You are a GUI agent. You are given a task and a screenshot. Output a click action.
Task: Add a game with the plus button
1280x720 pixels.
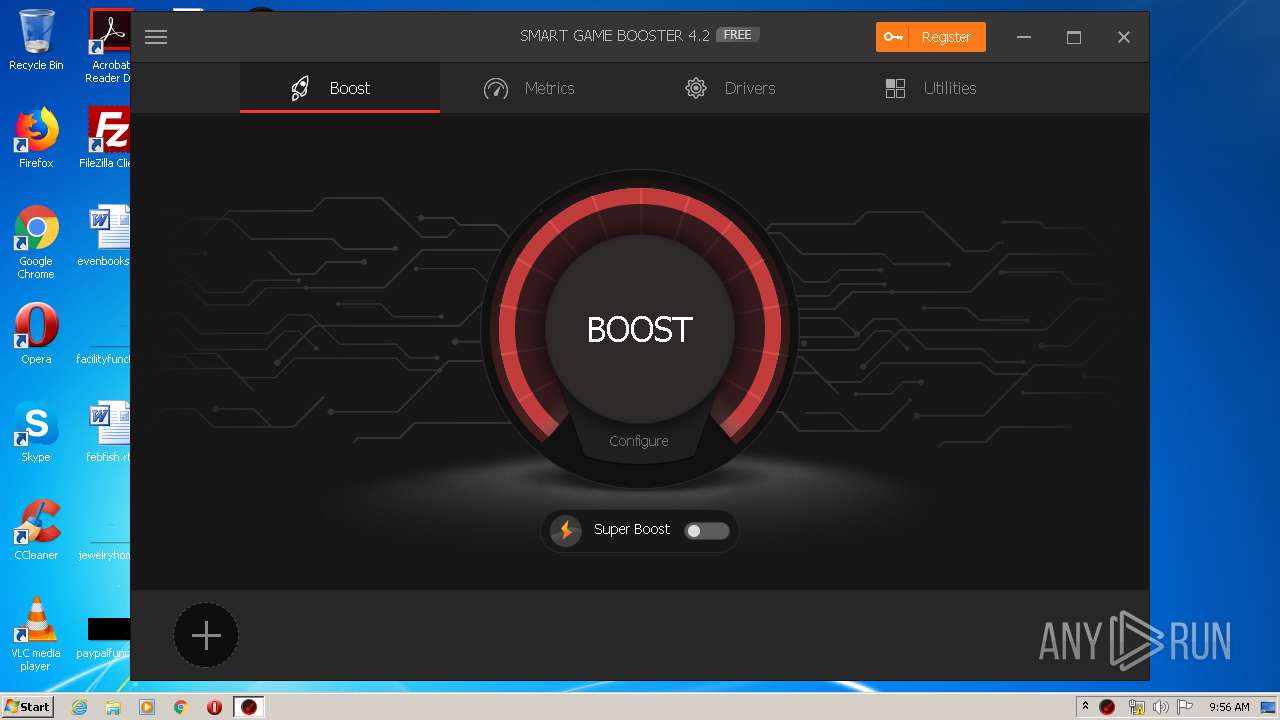point(206,635)
